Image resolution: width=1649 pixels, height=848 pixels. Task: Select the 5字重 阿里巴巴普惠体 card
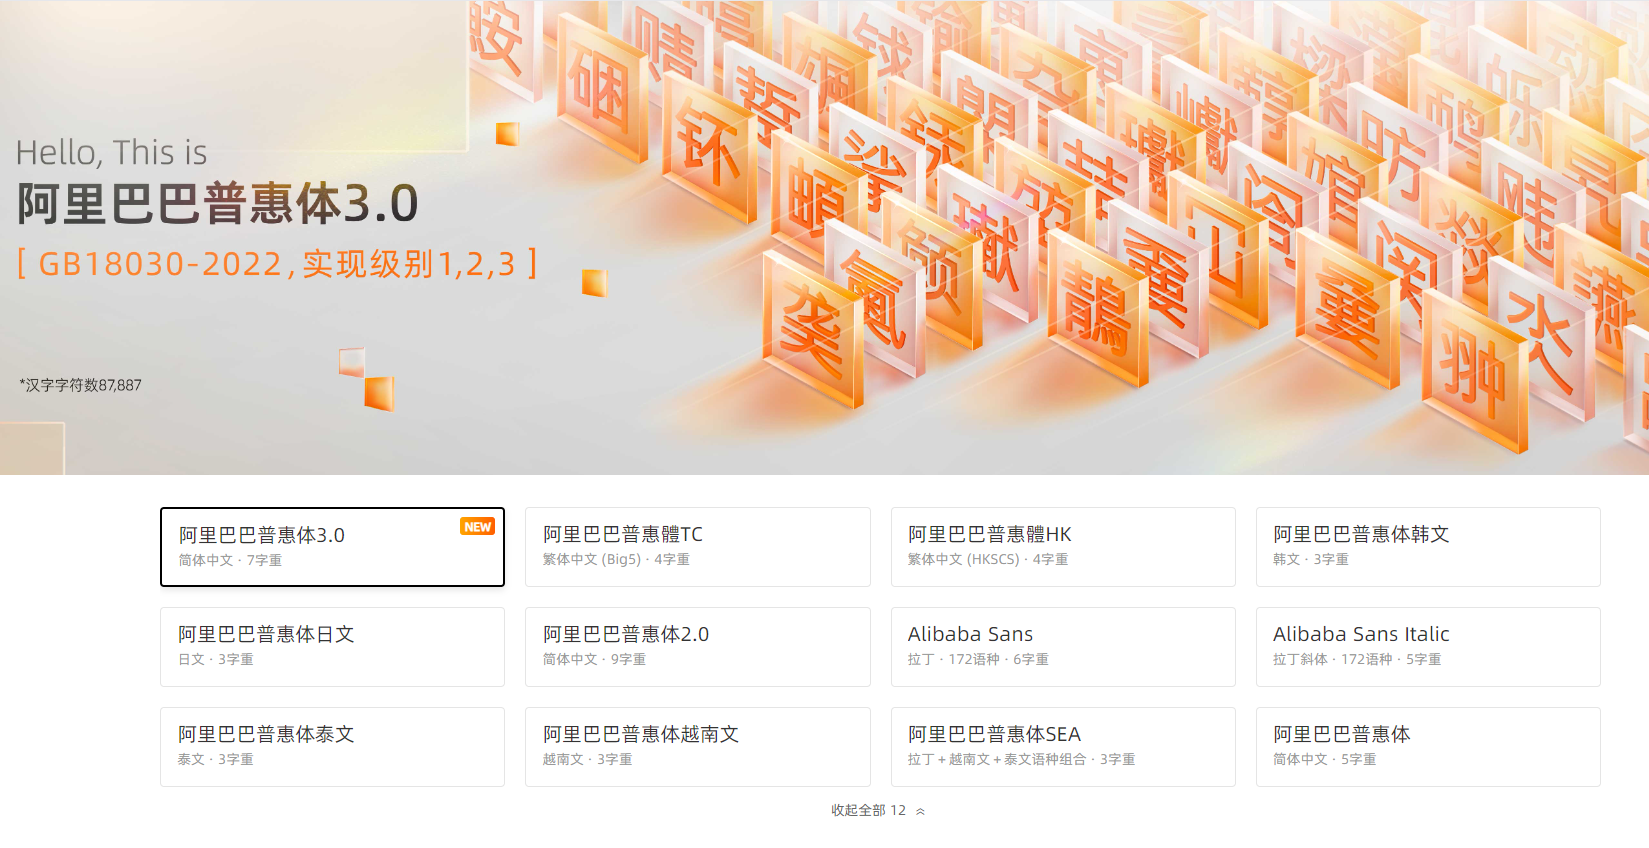pos(1427,747)
